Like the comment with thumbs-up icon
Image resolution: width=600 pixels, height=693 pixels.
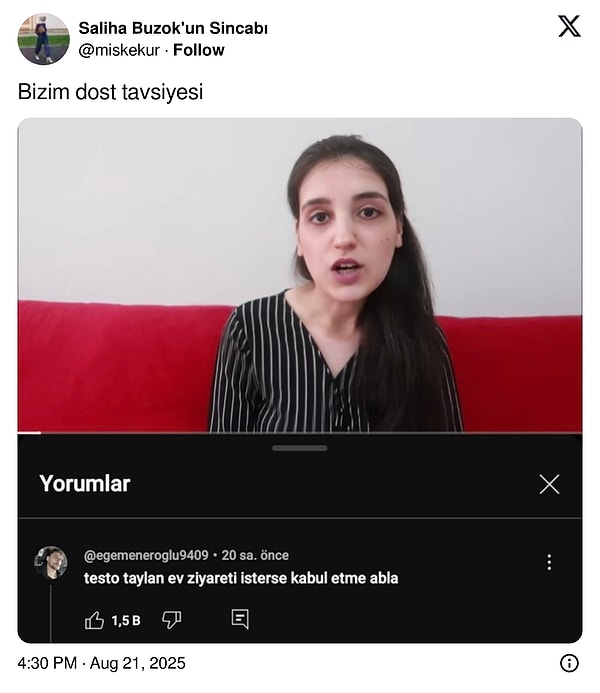click(x=94, y=620)
